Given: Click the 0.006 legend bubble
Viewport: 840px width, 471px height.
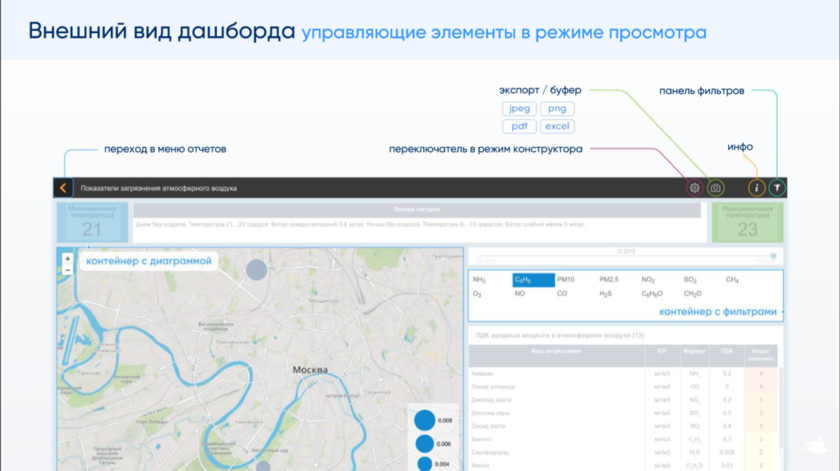Looking at the screenshot, I should [425, 444].
